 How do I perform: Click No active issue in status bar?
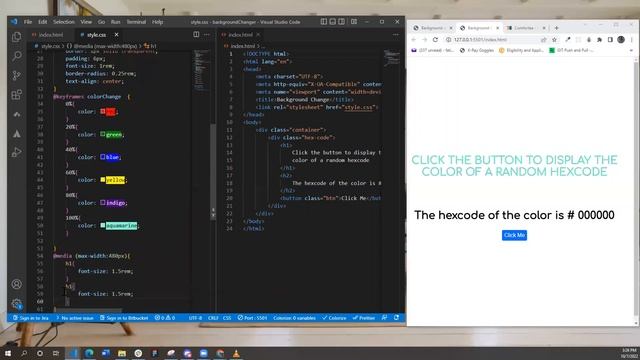pyautogui.click(x=74, y=318)
